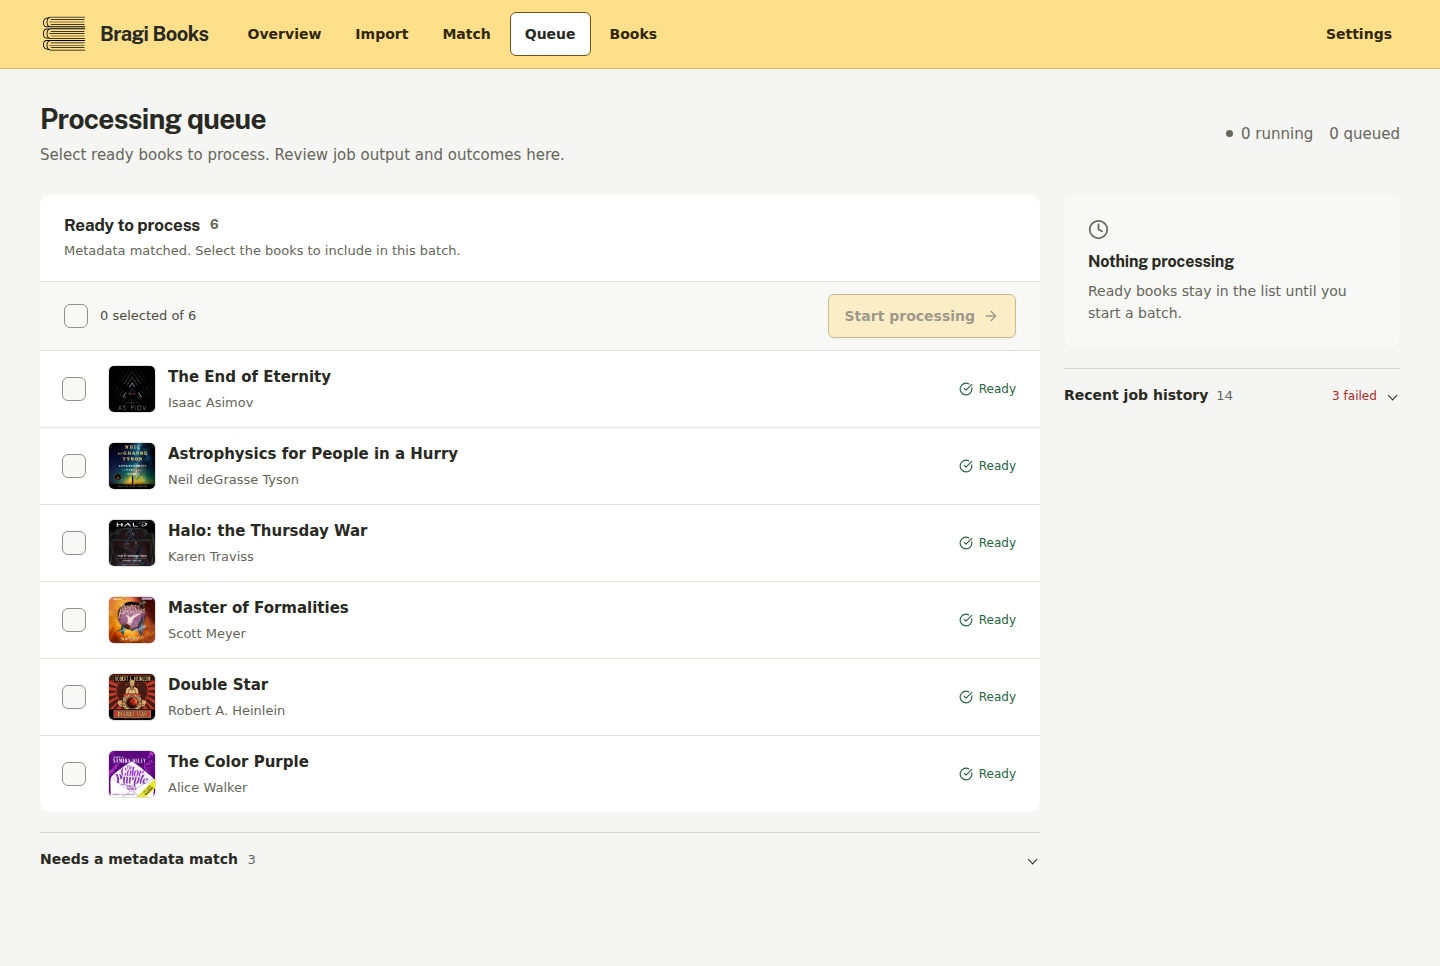Click the Start processing button
Viewport: 1440px width, 966px height.
(922, 316)
